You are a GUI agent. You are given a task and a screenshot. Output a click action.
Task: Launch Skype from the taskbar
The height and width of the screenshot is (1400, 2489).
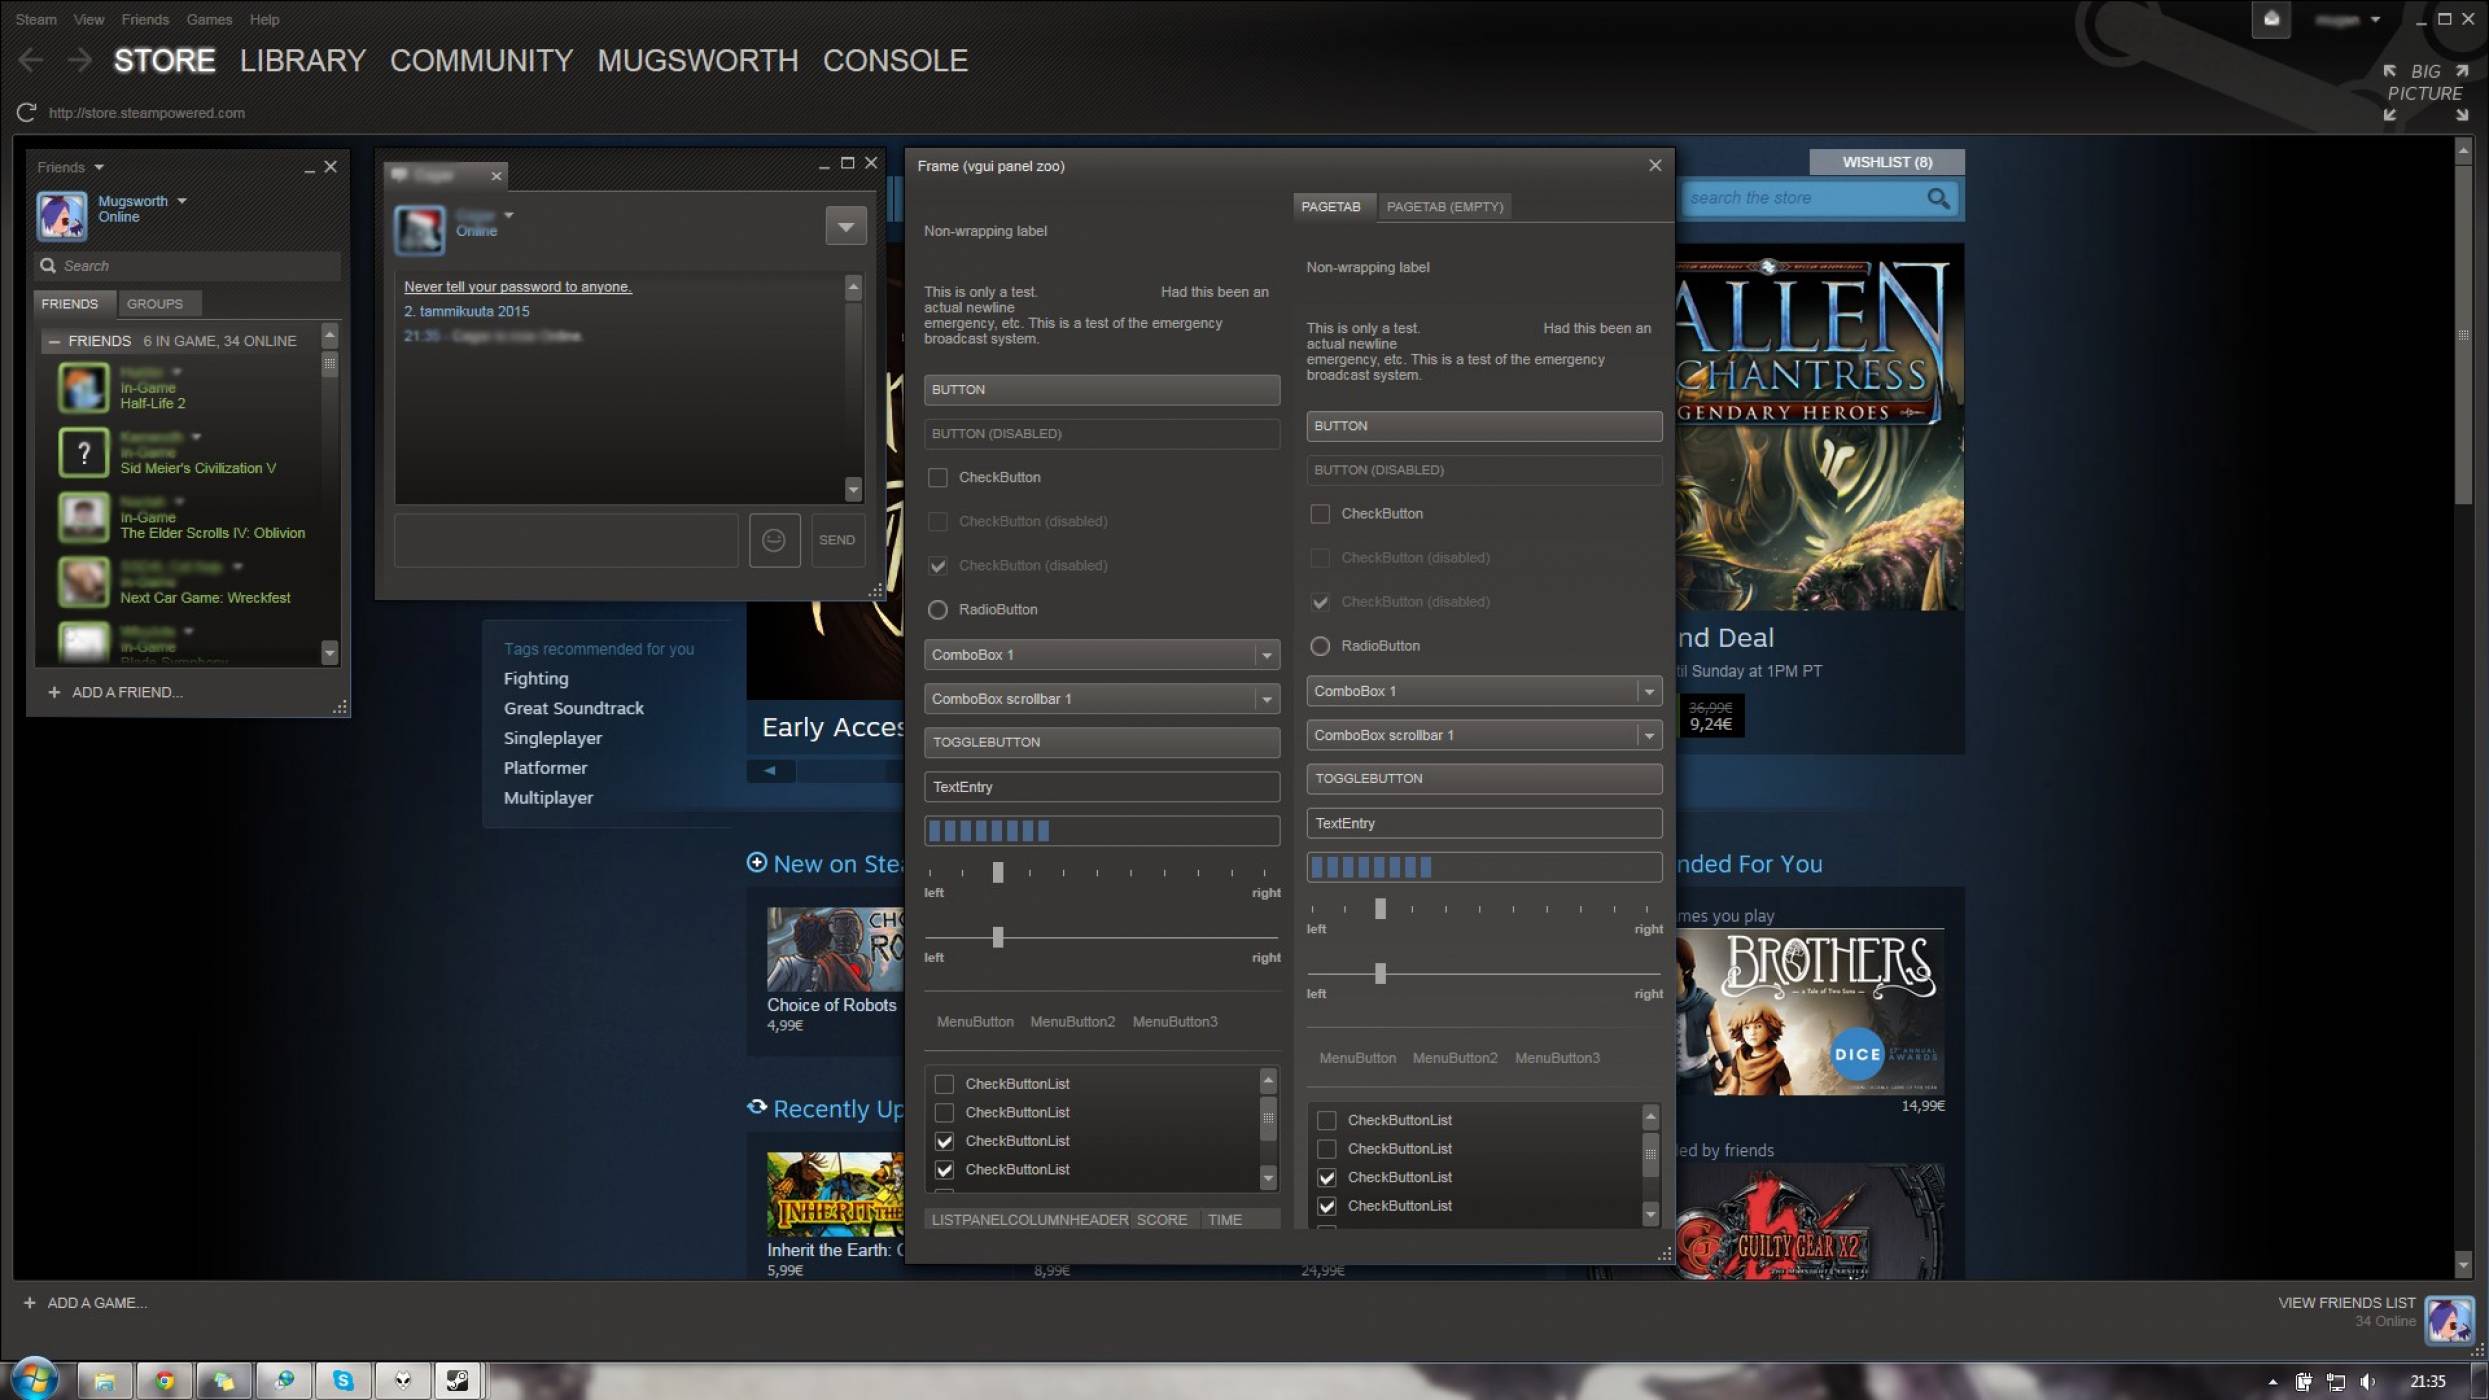(344, 1380)
